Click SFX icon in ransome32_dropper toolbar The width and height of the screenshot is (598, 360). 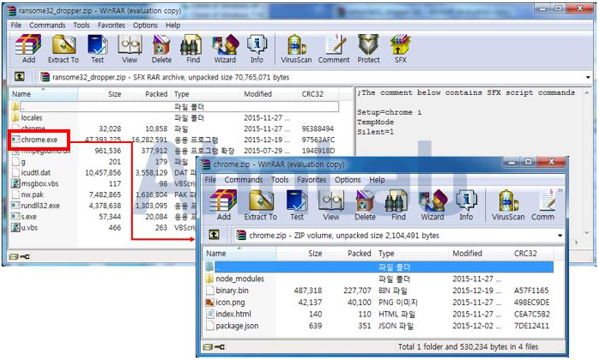click(x=400, y=49)
